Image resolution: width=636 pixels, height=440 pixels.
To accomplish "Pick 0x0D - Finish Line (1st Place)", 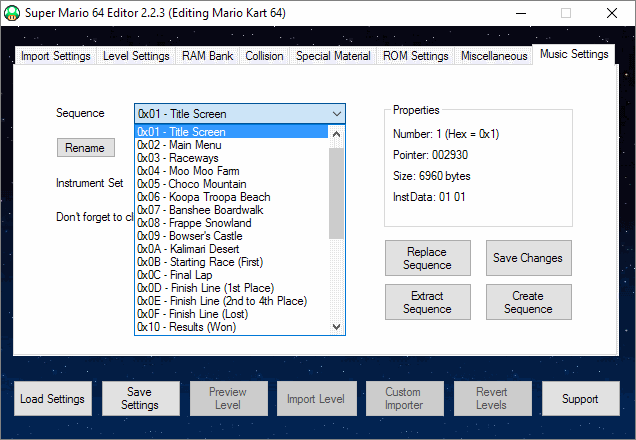I will 231,288.
